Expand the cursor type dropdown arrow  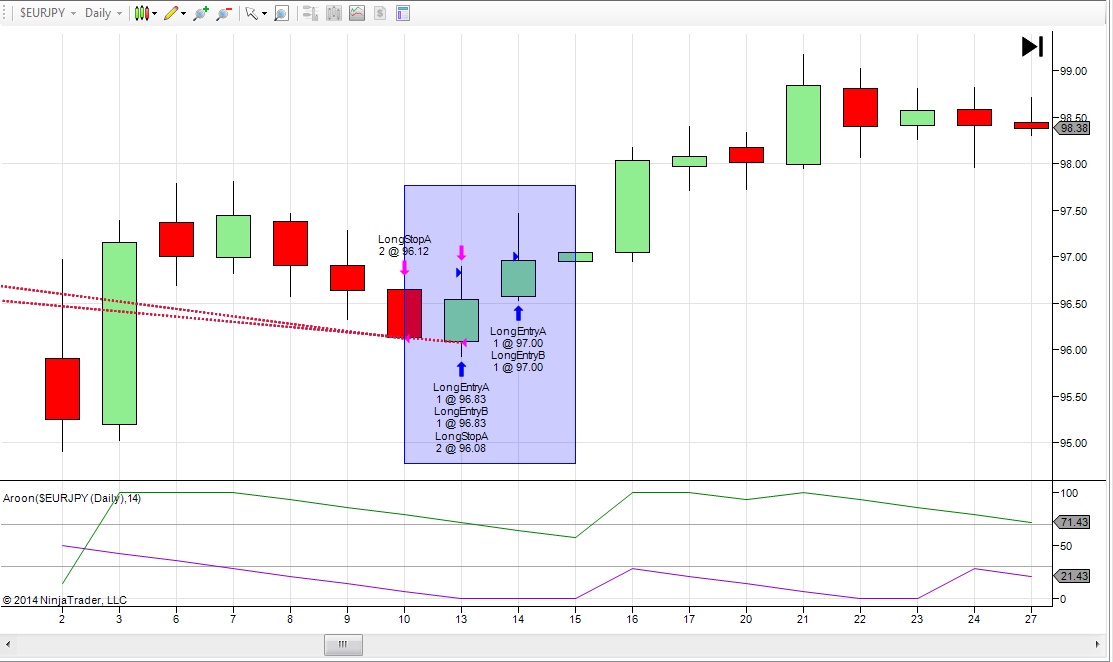click(x=264, y=13)
